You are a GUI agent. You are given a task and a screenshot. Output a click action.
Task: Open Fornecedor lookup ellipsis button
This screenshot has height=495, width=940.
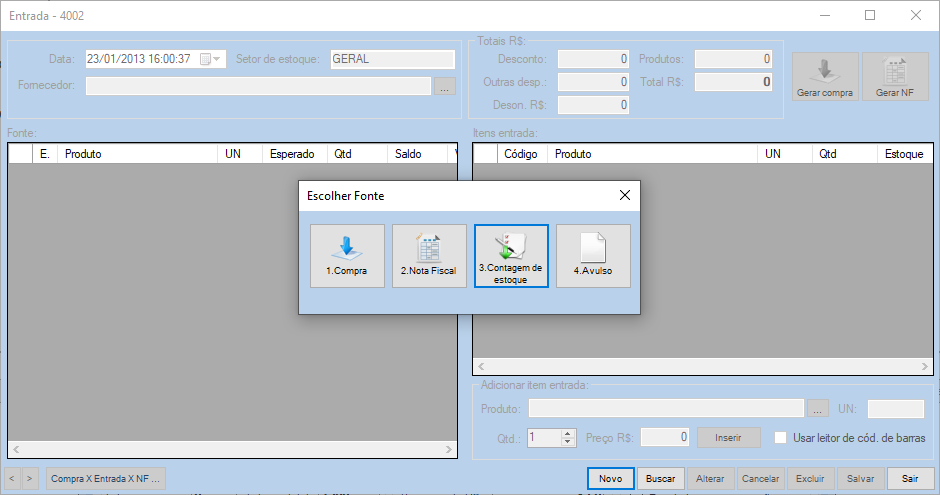coord(445,86)
